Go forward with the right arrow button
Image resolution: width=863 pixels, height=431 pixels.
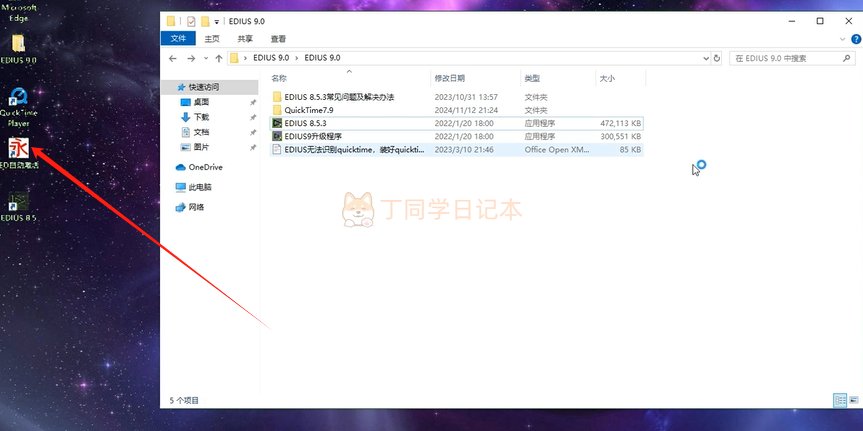point(191,58)
